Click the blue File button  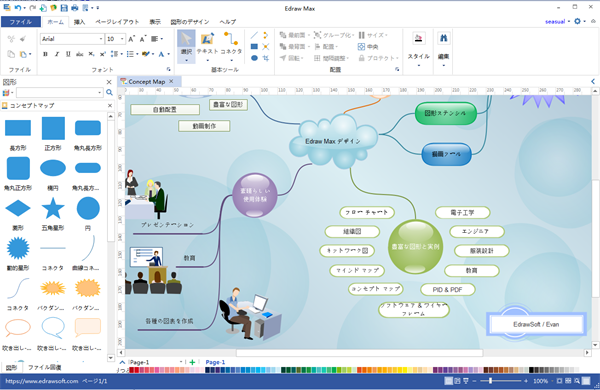[21, 22]
